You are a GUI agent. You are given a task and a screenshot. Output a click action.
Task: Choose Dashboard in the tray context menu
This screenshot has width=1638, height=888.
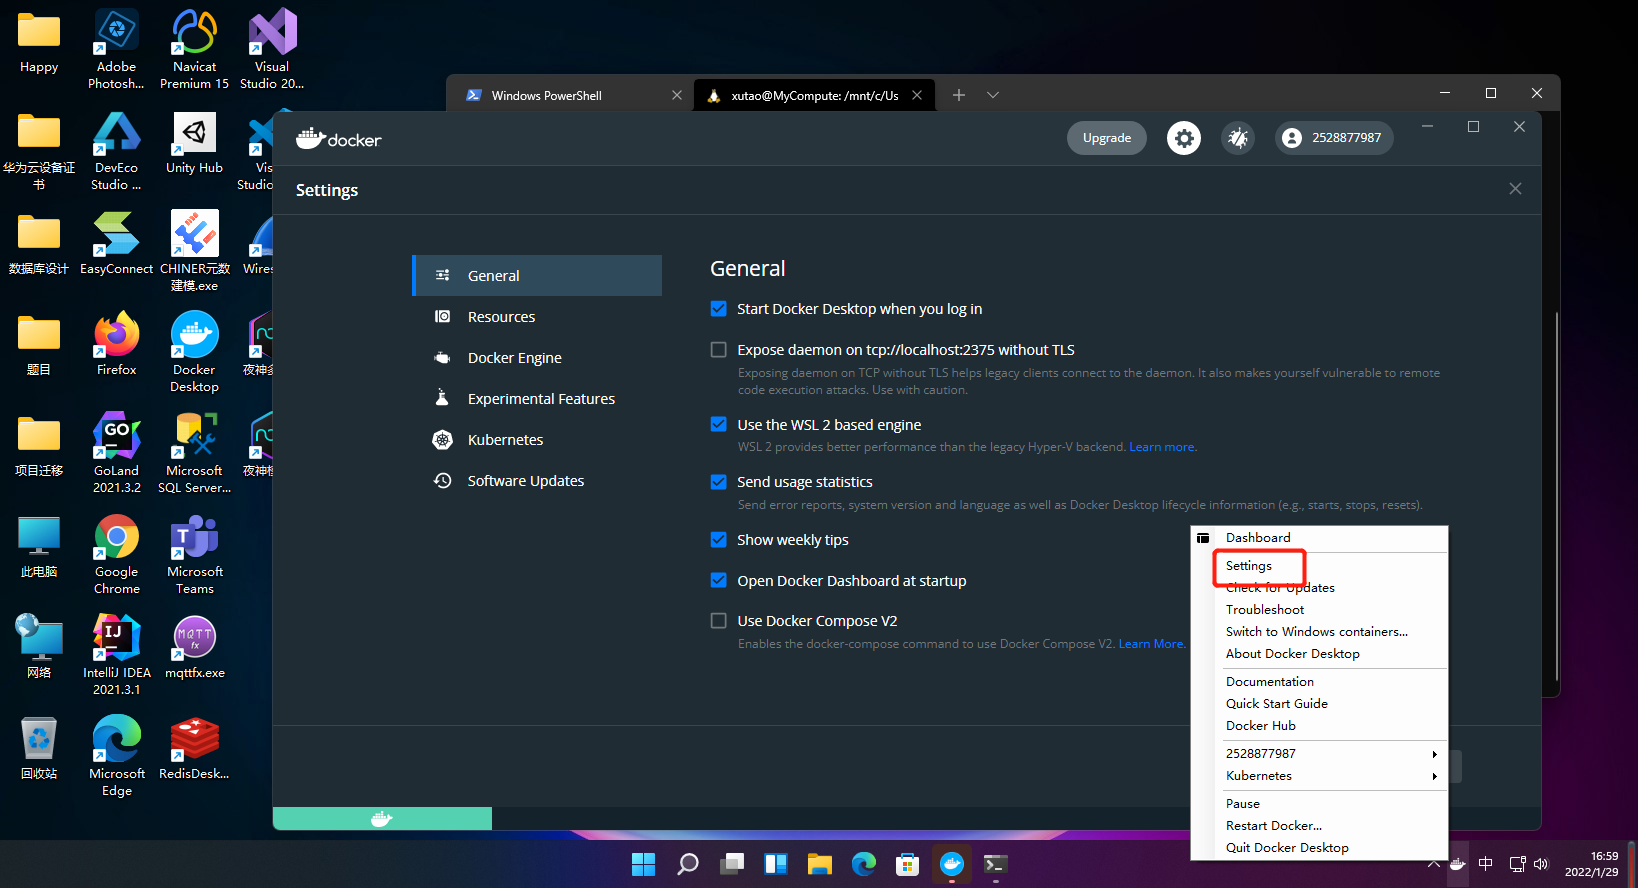[x=1319, y=538]
